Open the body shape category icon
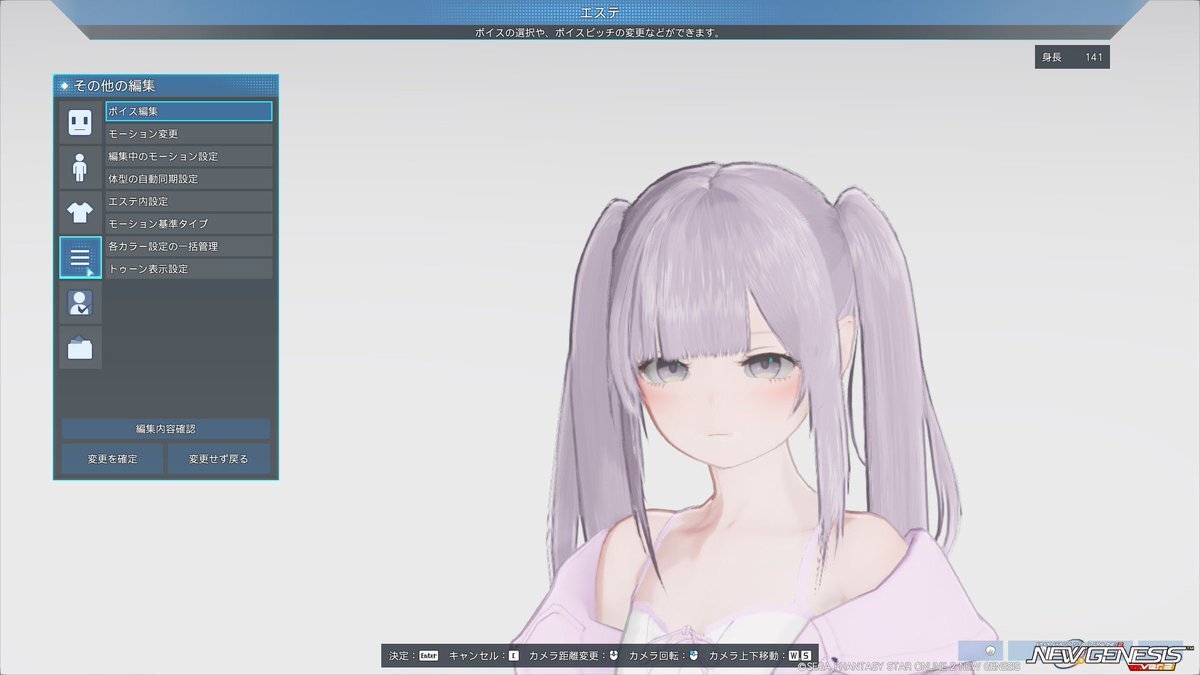Viewport: 1200px width, 675px height. 80,167
